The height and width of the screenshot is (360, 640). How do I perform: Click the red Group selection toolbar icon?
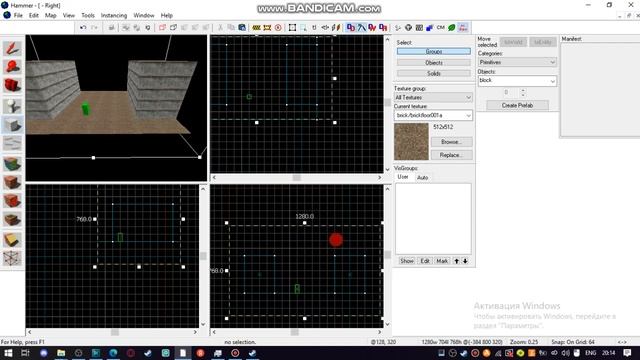[x=162, y=27]
